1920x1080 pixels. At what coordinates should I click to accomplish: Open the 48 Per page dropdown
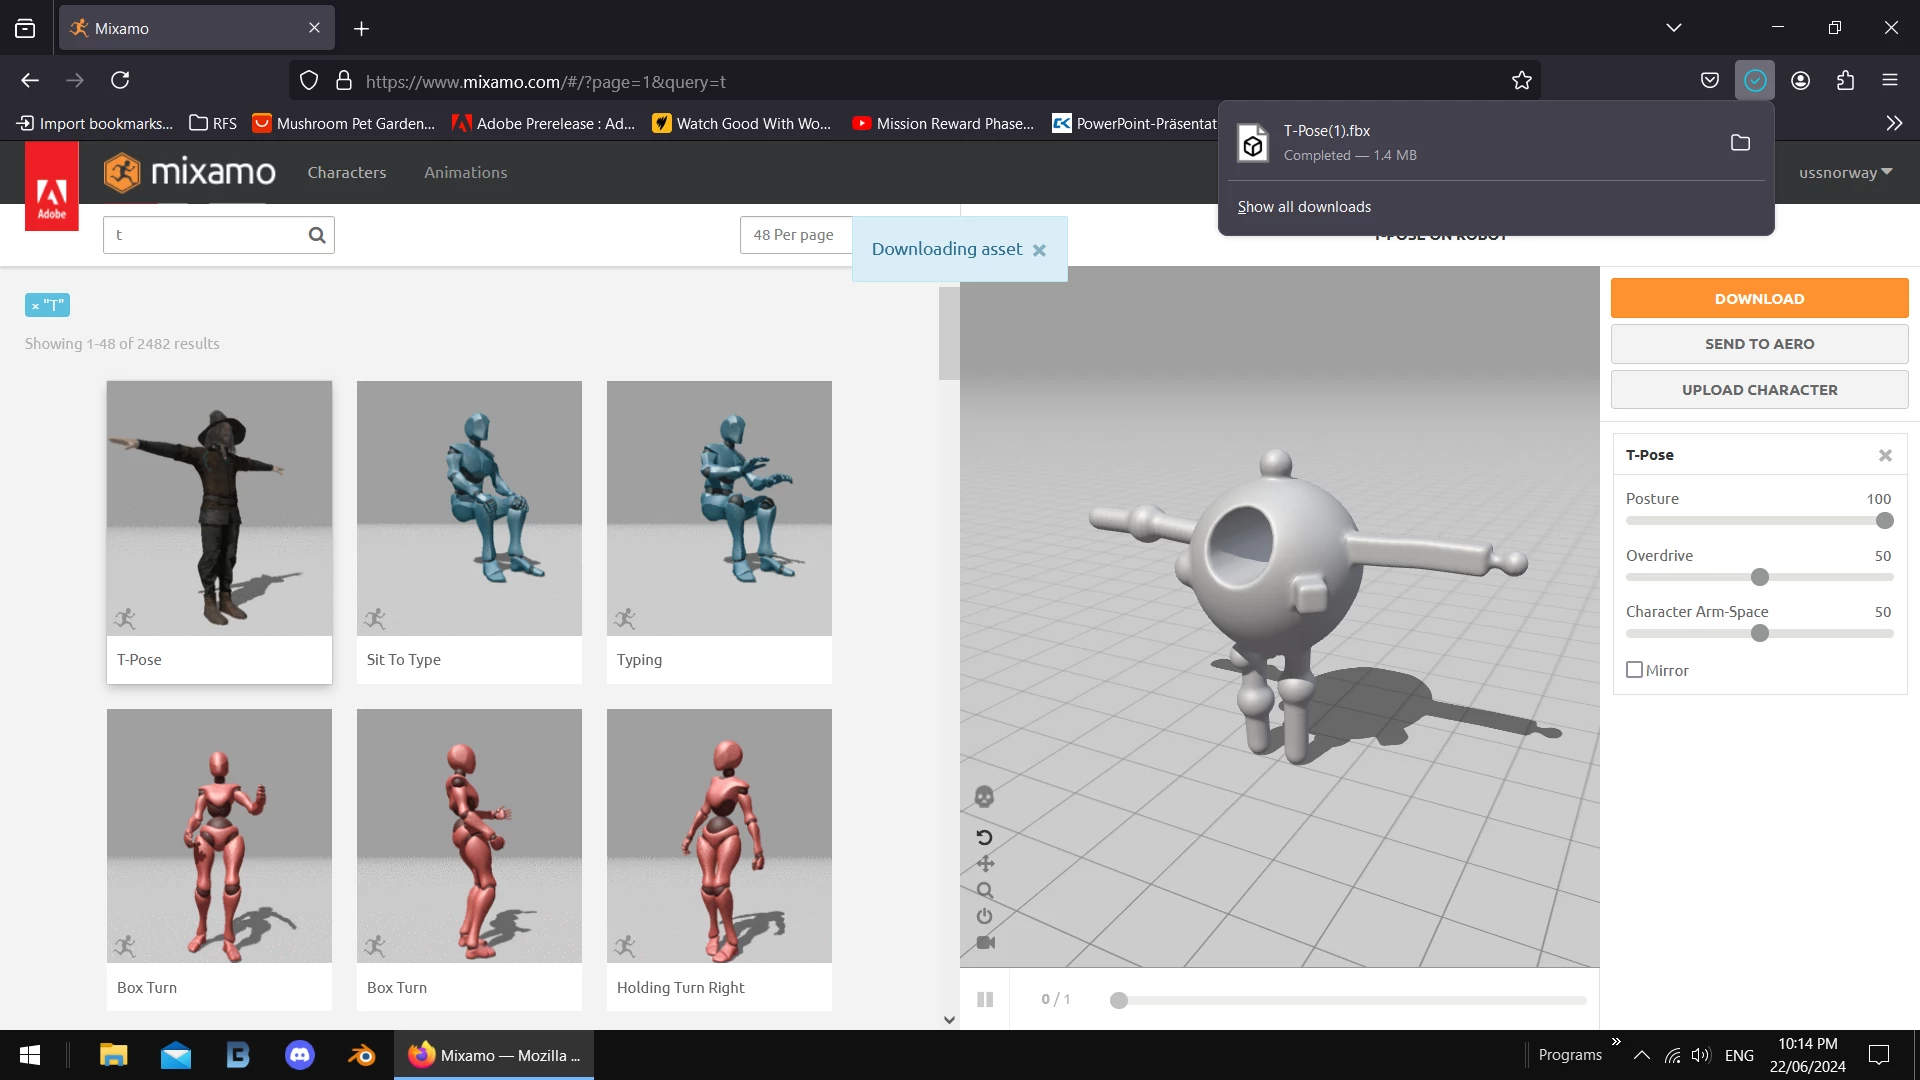pyautogui.click(x=795, y=235)
